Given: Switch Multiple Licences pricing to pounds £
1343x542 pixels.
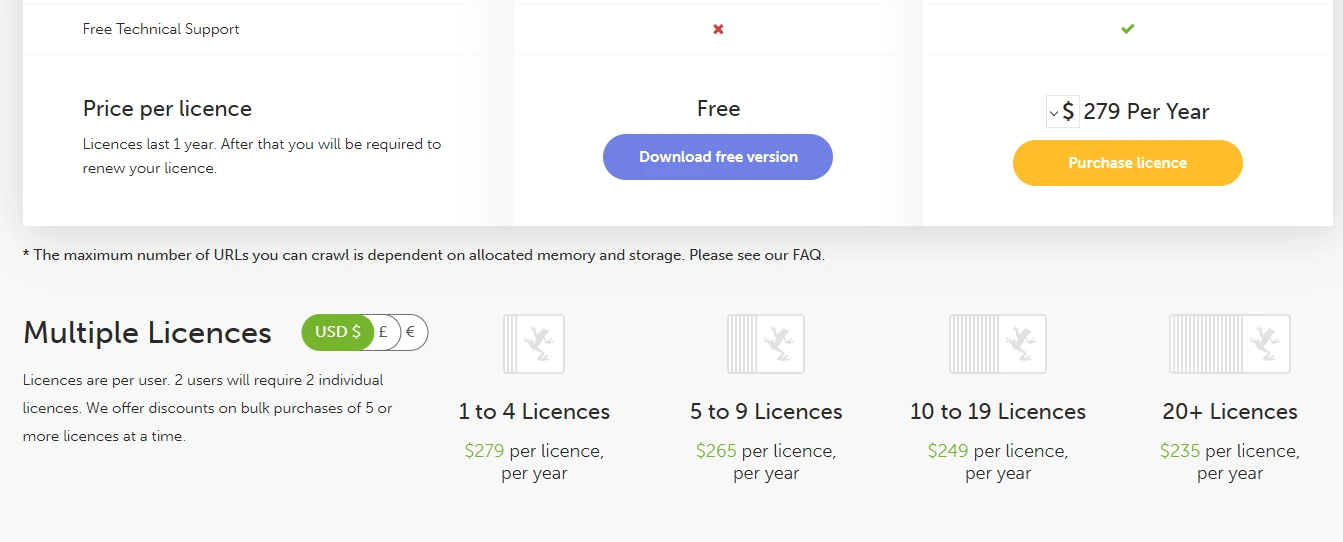Looking at the screenshot, I should coord(383,332).
